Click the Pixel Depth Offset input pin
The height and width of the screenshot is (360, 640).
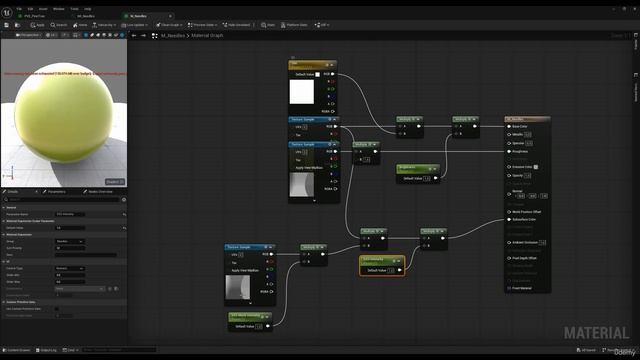[509, 258]
